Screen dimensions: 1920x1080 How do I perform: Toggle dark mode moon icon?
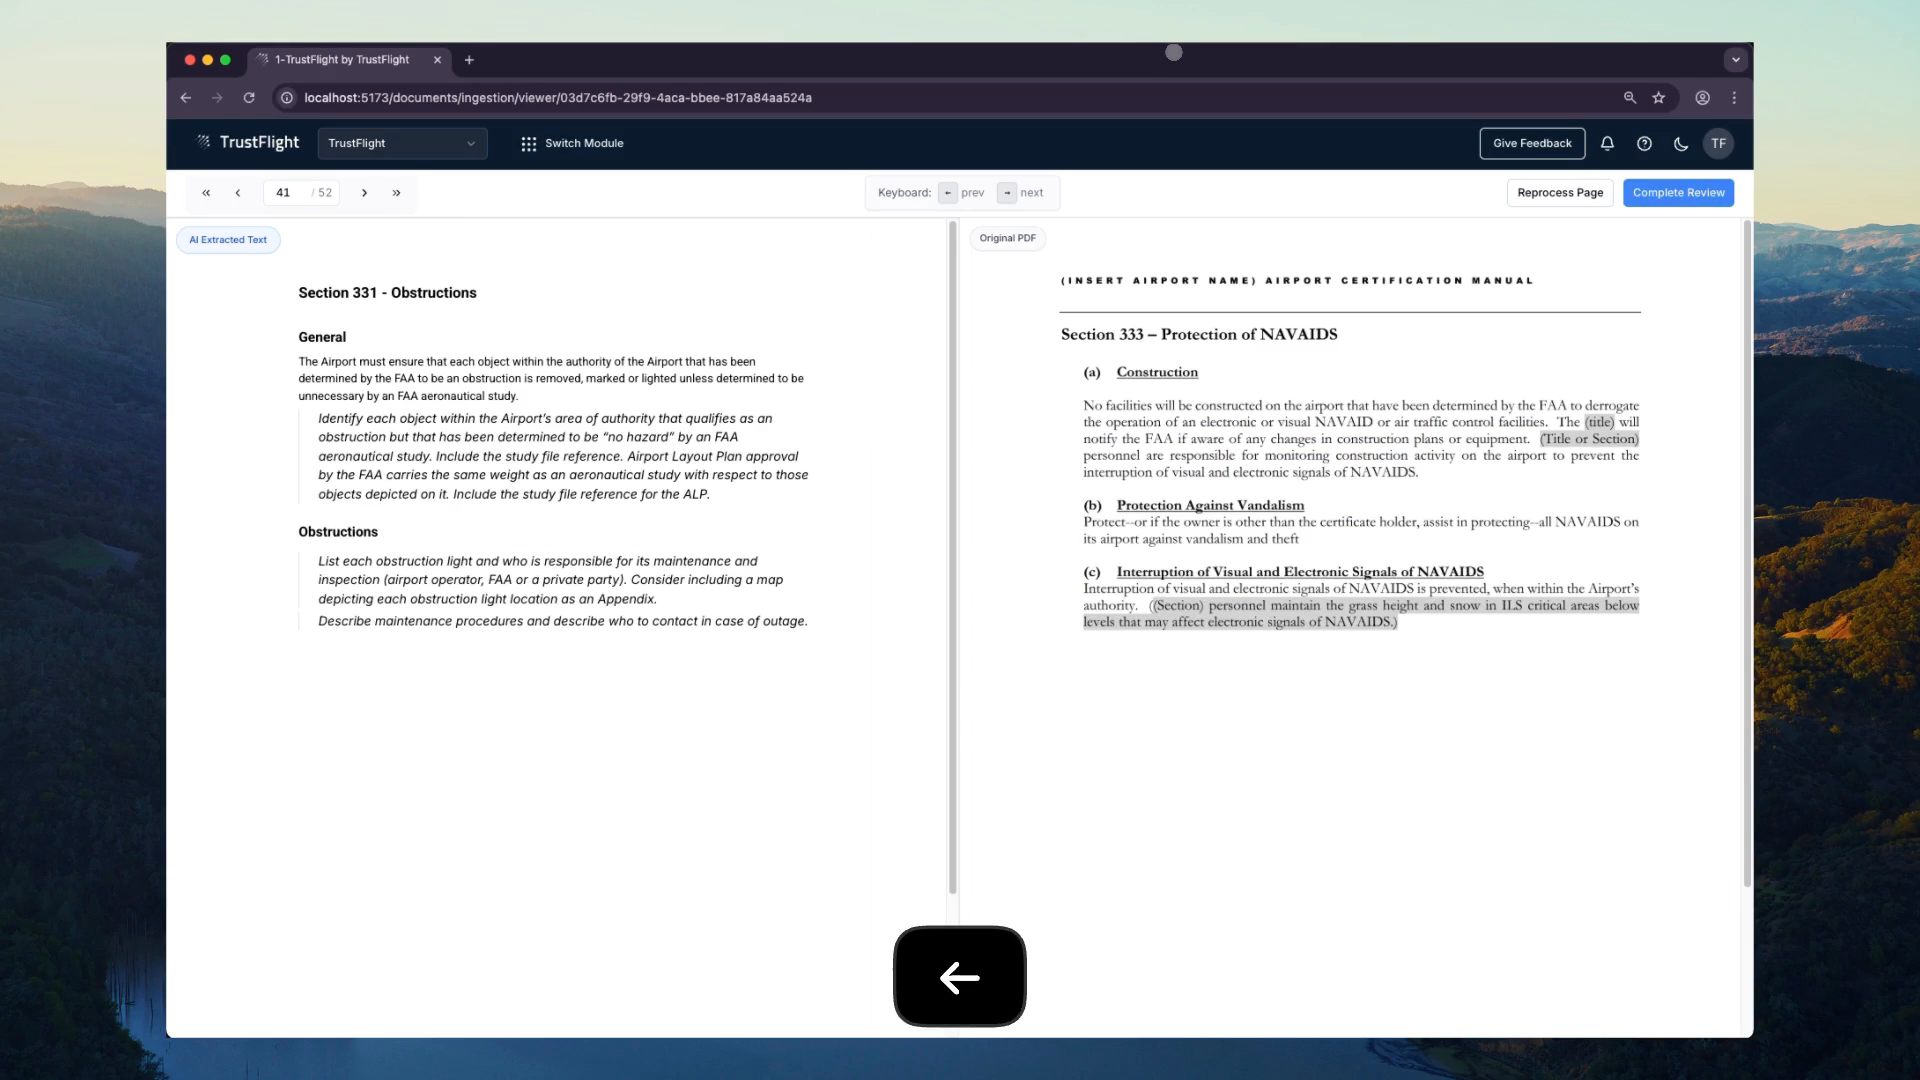1681,143
